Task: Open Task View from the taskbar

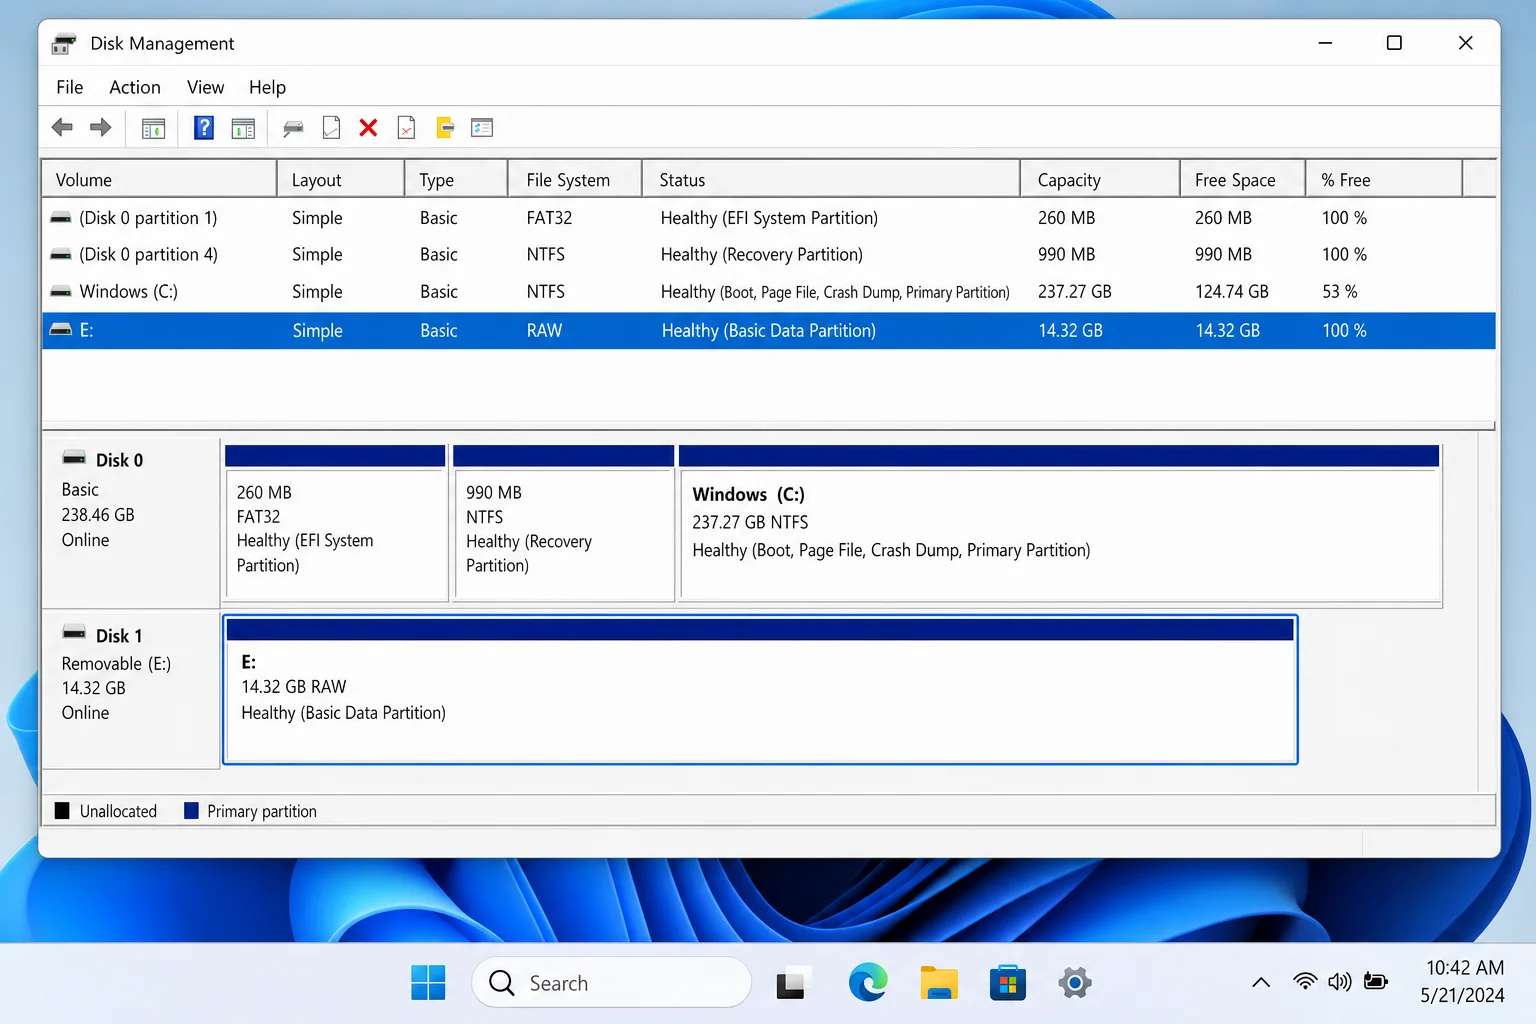Action: [791, 983]
